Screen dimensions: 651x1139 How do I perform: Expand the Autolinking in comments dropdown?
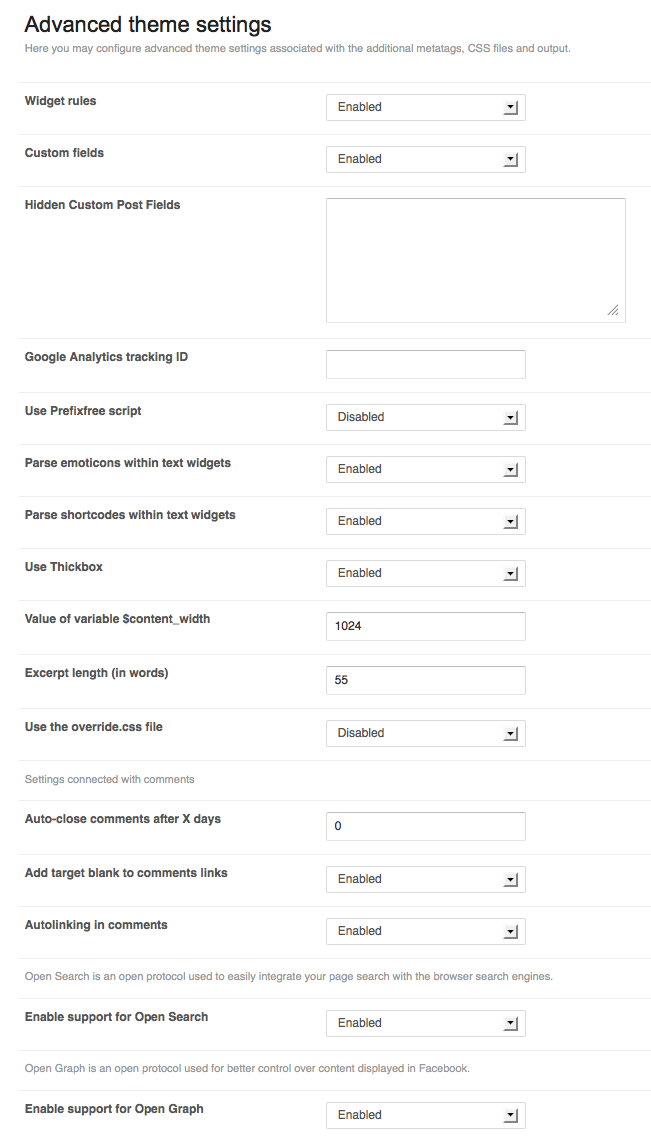(x=425, y=931)
